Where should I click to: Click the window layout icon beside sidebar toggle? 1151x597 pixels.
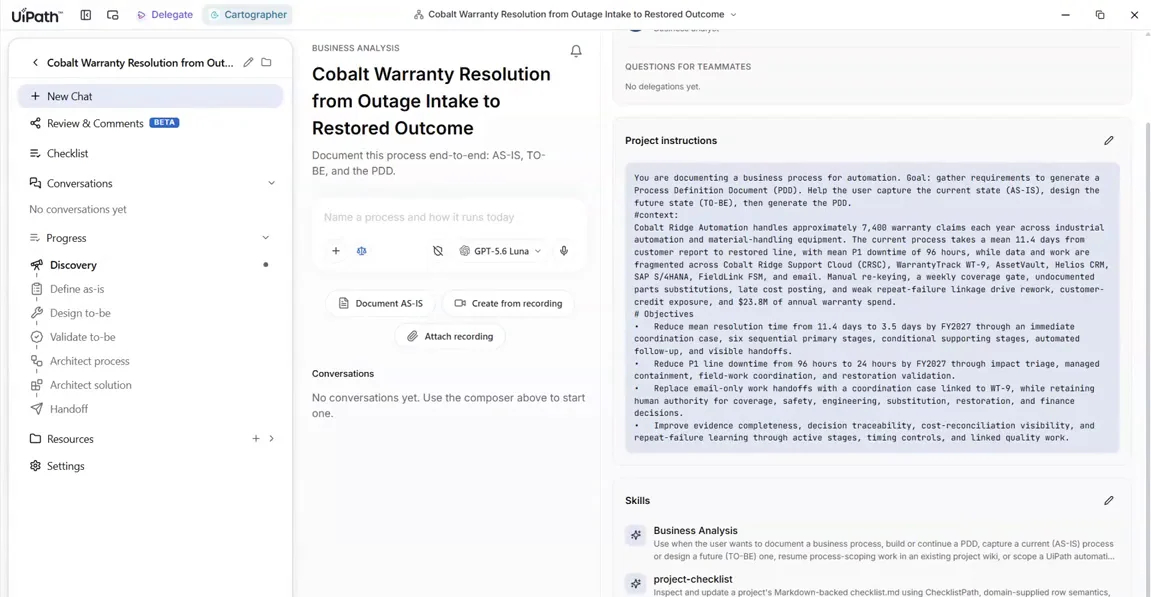[x=112, y=15]
